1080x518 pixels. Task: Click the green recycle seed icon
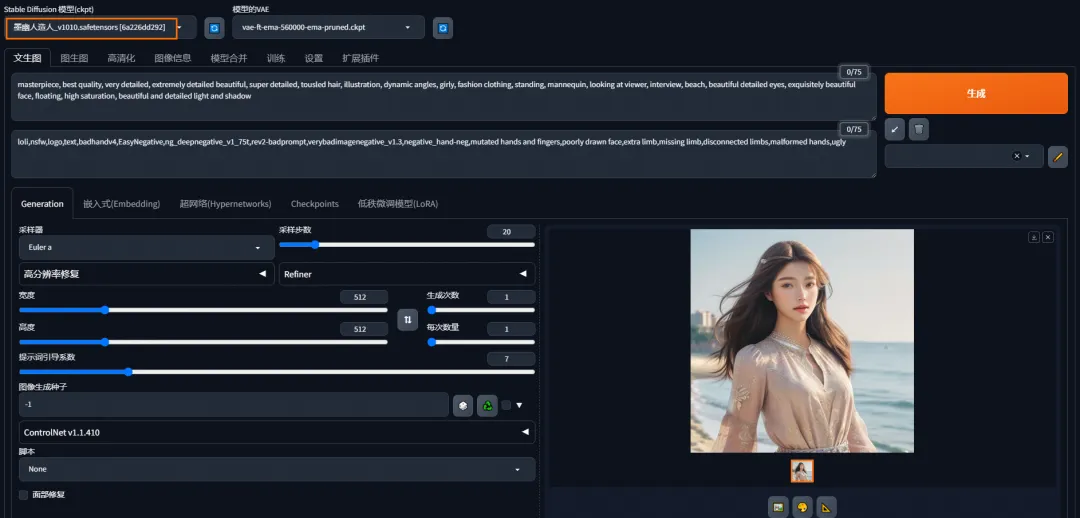[487, 406]
